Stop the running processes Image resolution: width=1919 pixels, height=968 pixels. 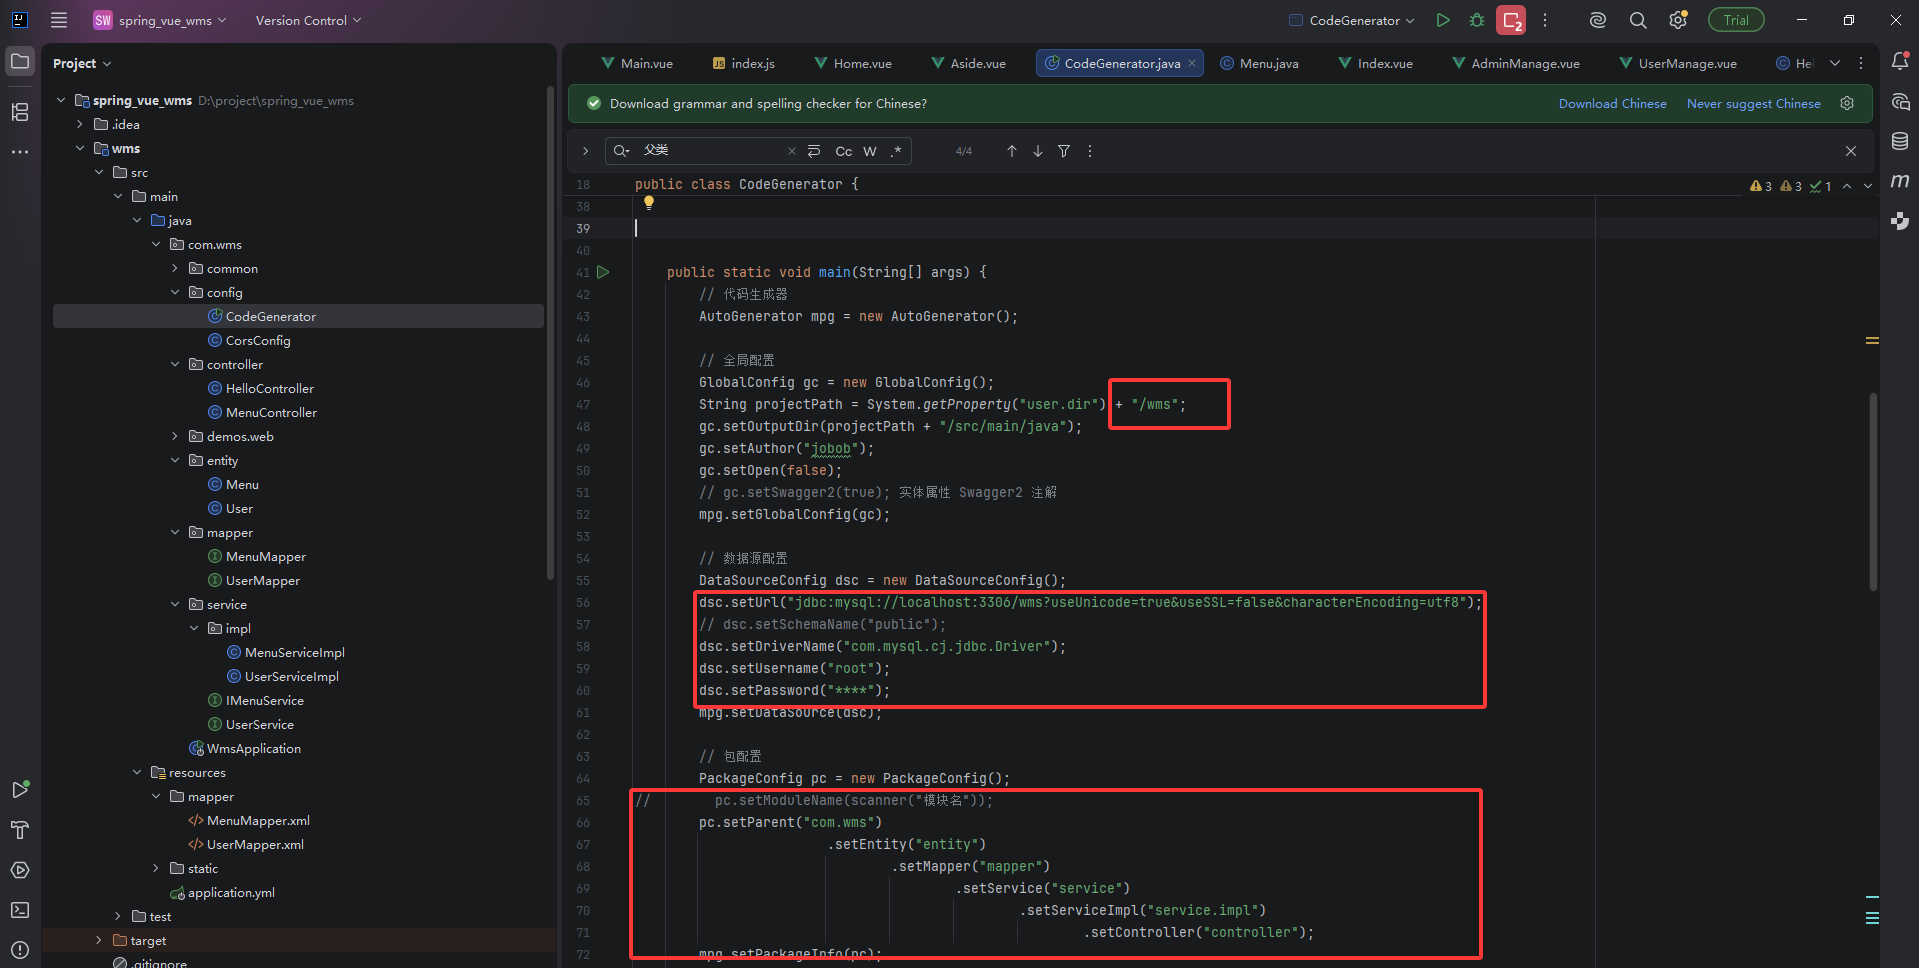pos(1511,20)
